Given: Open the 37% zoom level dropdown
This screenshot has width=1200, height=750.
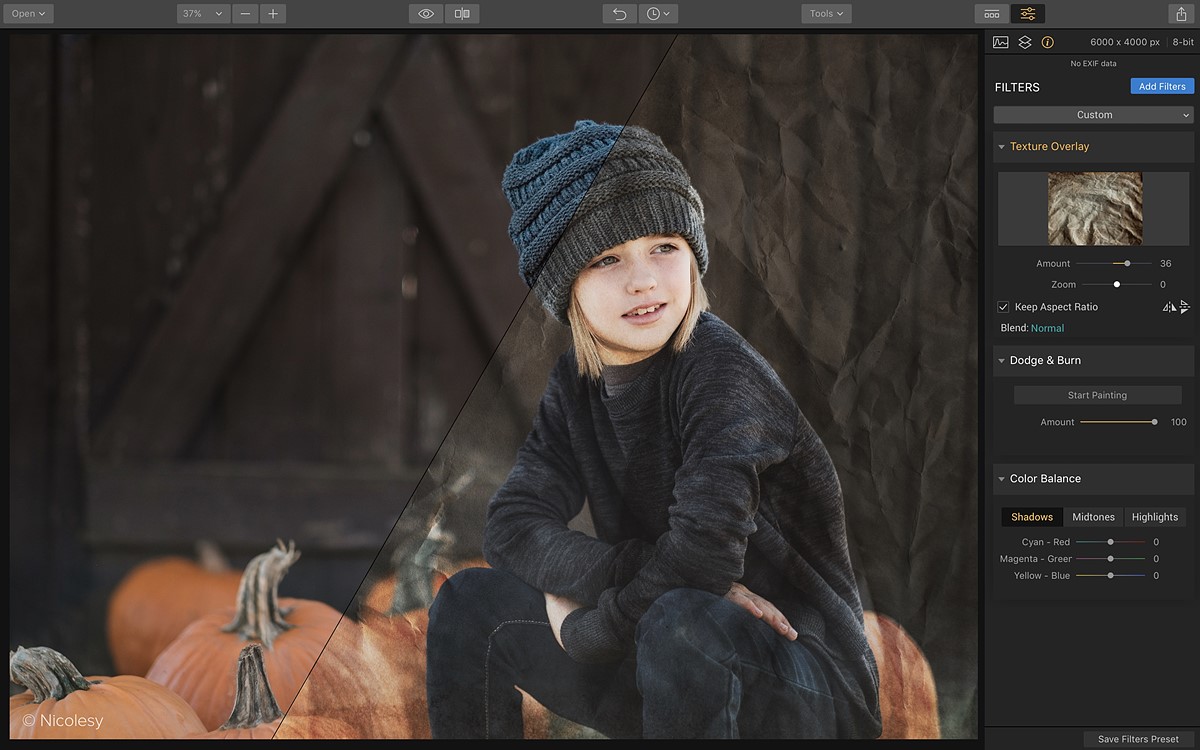Looking at the screenshot, I should (x=203, y=14).
